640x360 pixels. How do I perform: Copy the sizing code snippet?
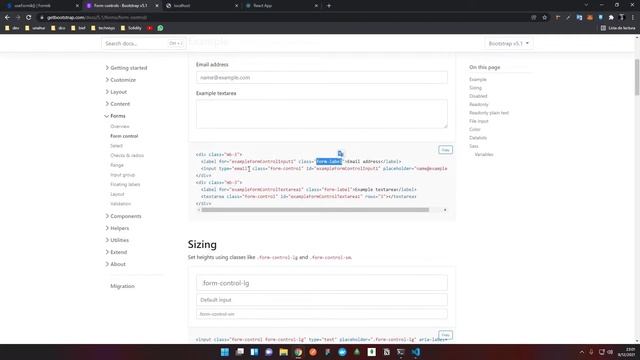tap(445, 335)
